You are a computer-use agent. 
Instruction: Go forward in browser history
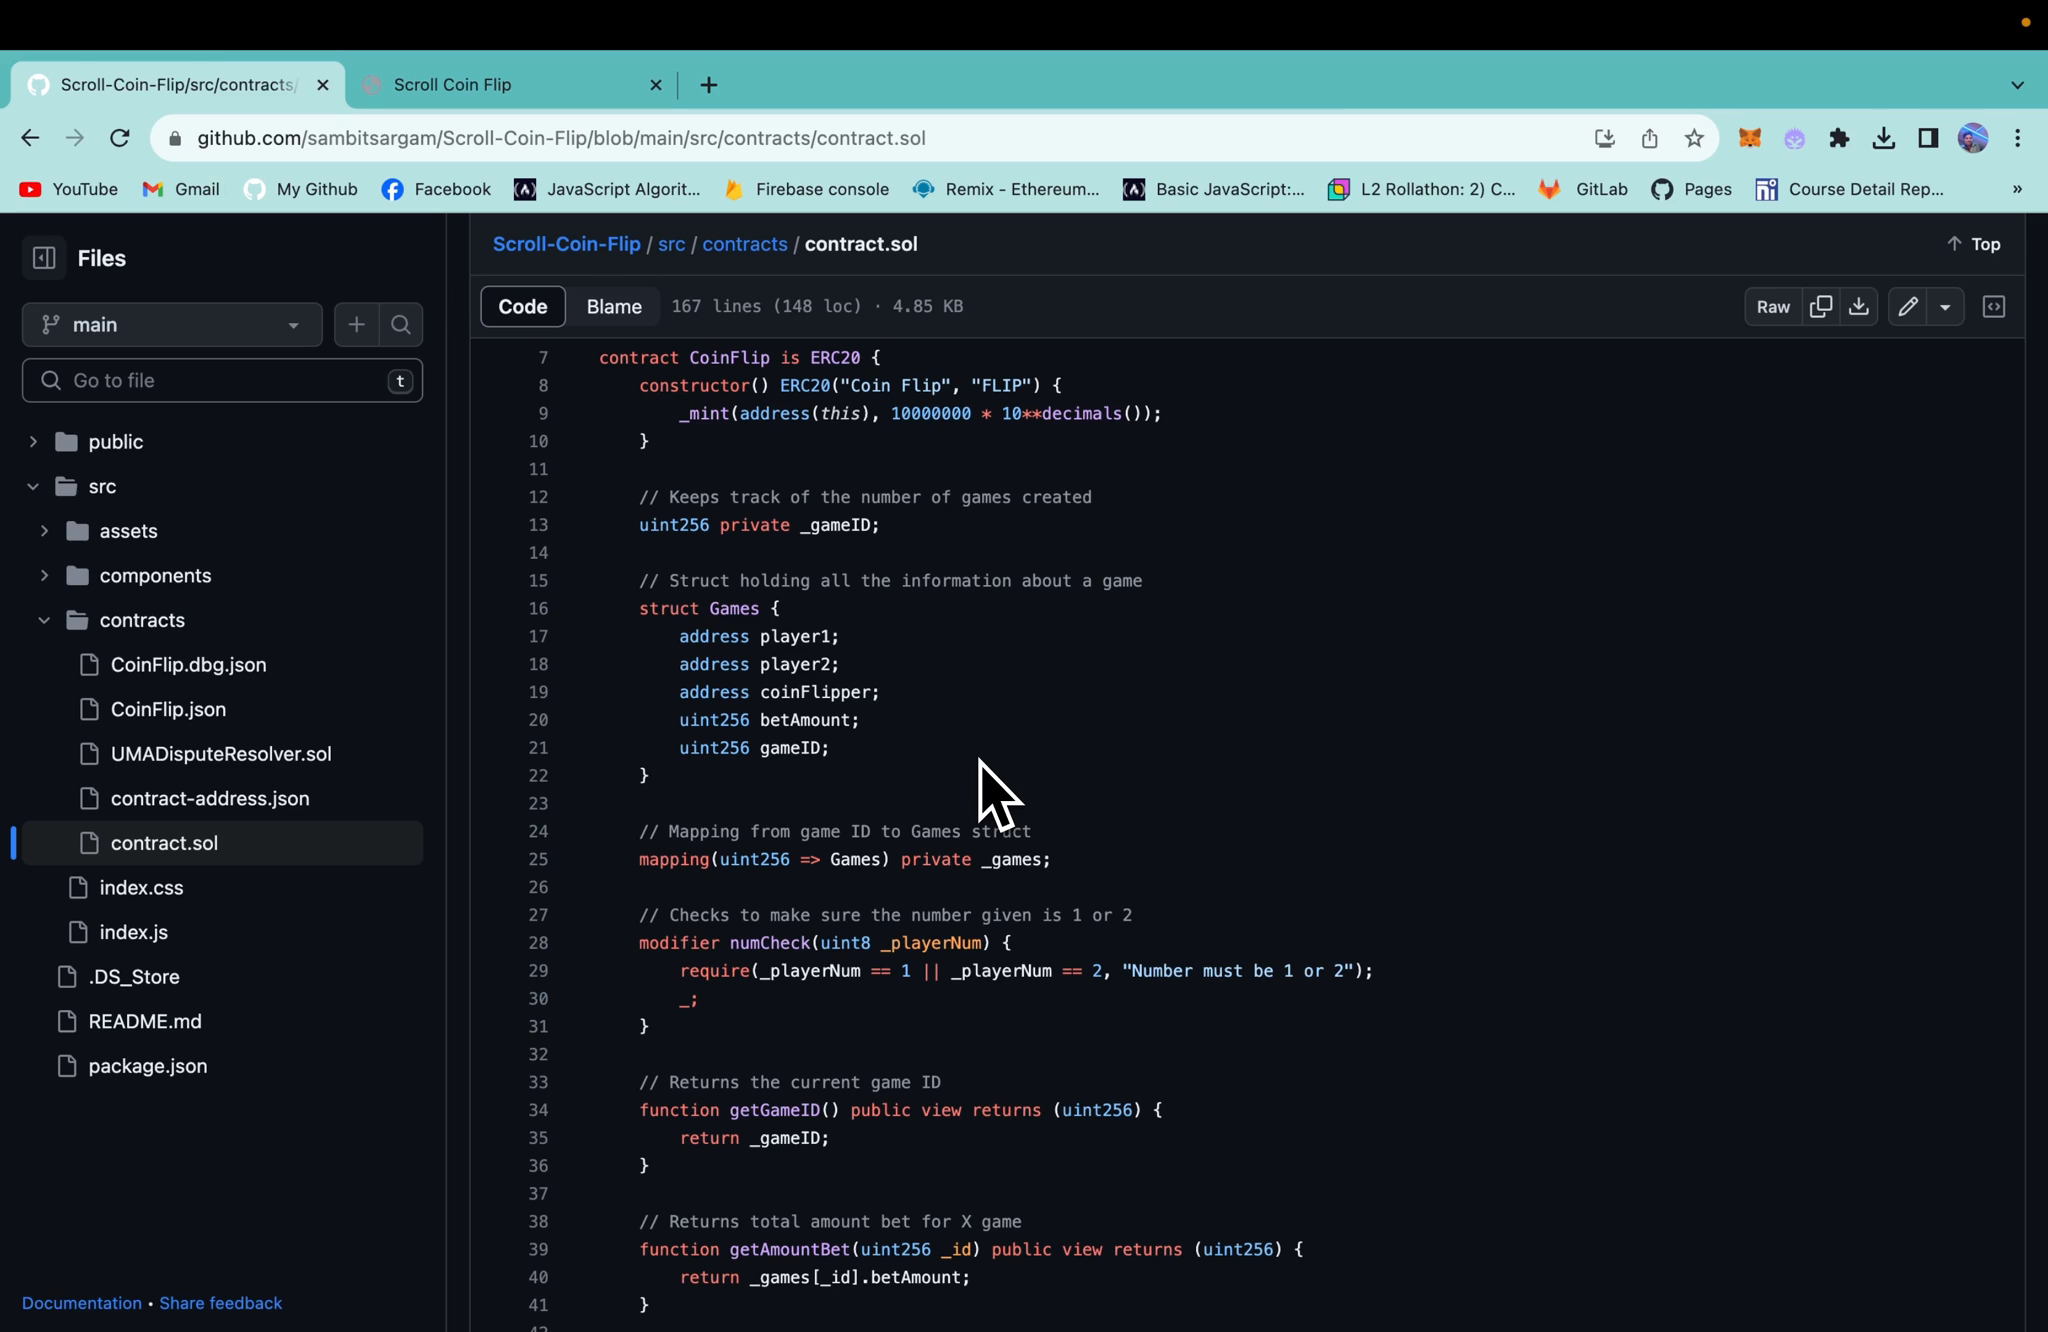tap(75, 138)
